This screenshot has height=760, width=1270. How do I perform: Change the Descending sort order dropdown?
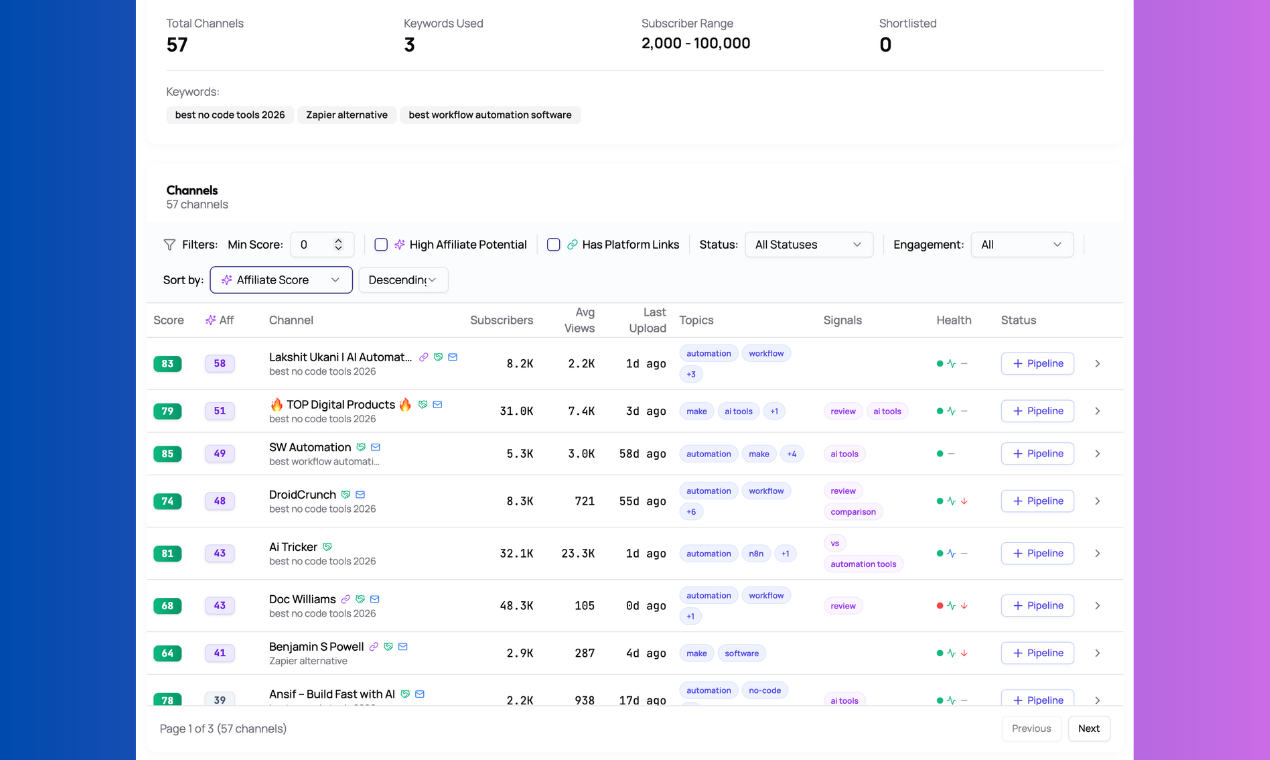point(403,280)
